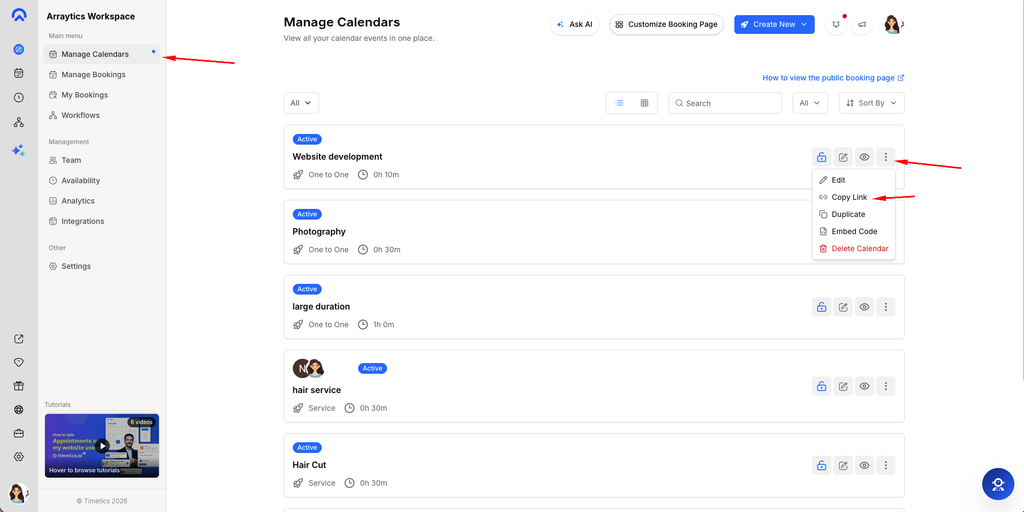Image resolution: width=1024 pixels, height=512 pixels.
Task: Open the AI sparkle icon in left rail
Action: [x=18, y=150]
